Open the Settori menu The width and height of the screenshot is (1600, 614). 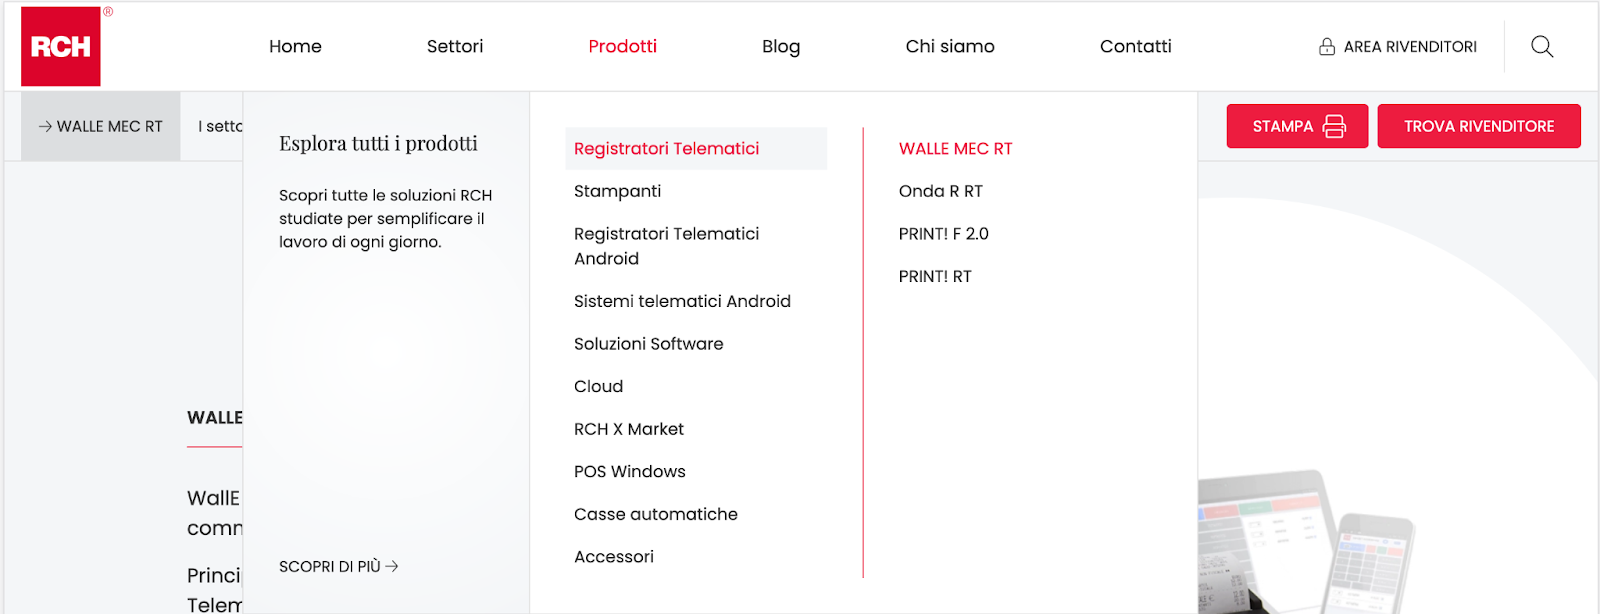pos(455,46)
